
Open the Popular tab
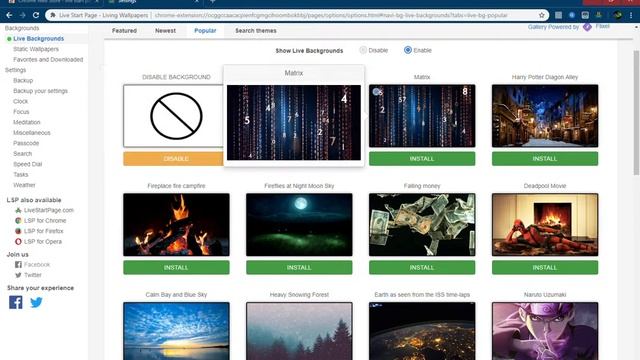pyautogui.click(x=205, y=31)
